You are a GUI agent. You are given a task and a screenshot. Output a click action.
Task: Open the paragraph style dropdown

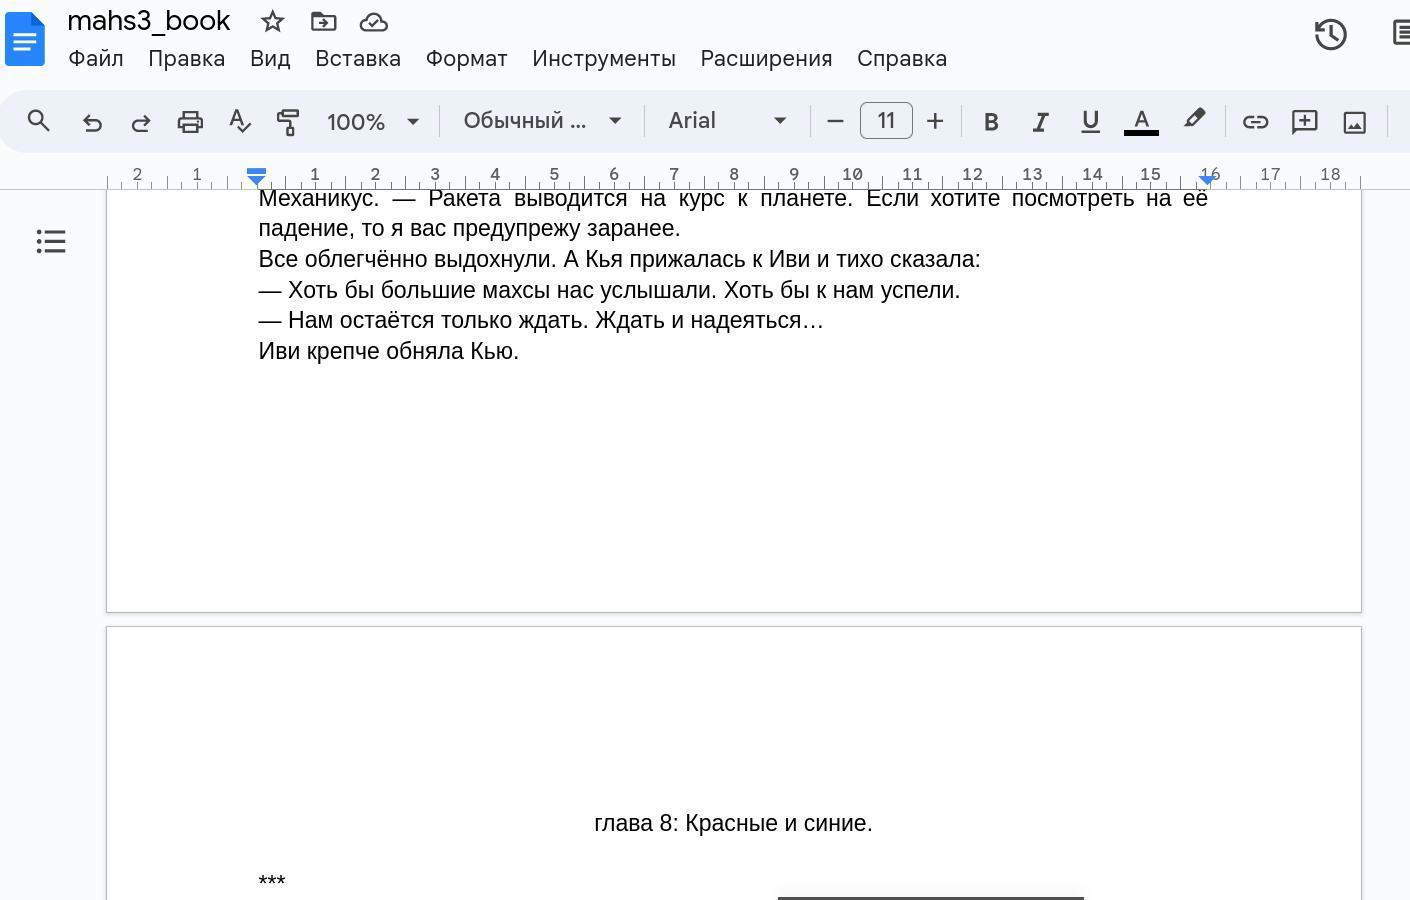542,121
